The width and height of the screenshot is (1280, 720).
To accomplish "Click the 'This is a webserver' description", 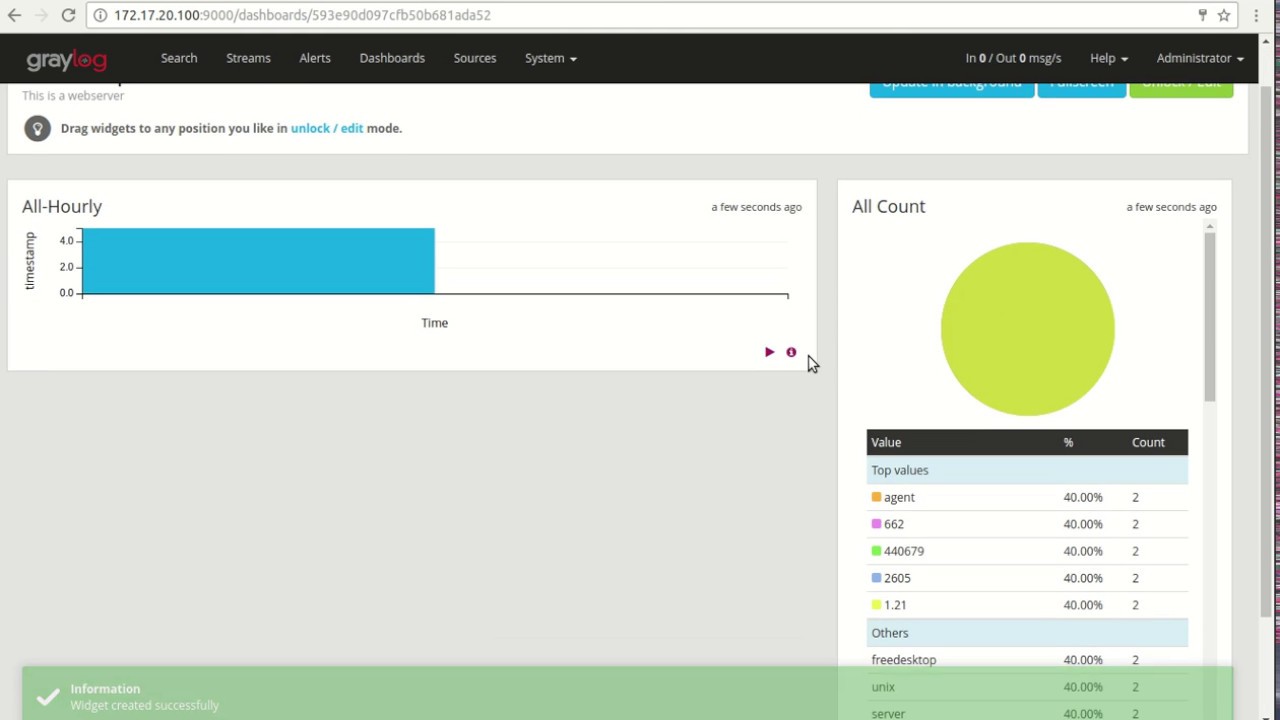I will point(73,95).
